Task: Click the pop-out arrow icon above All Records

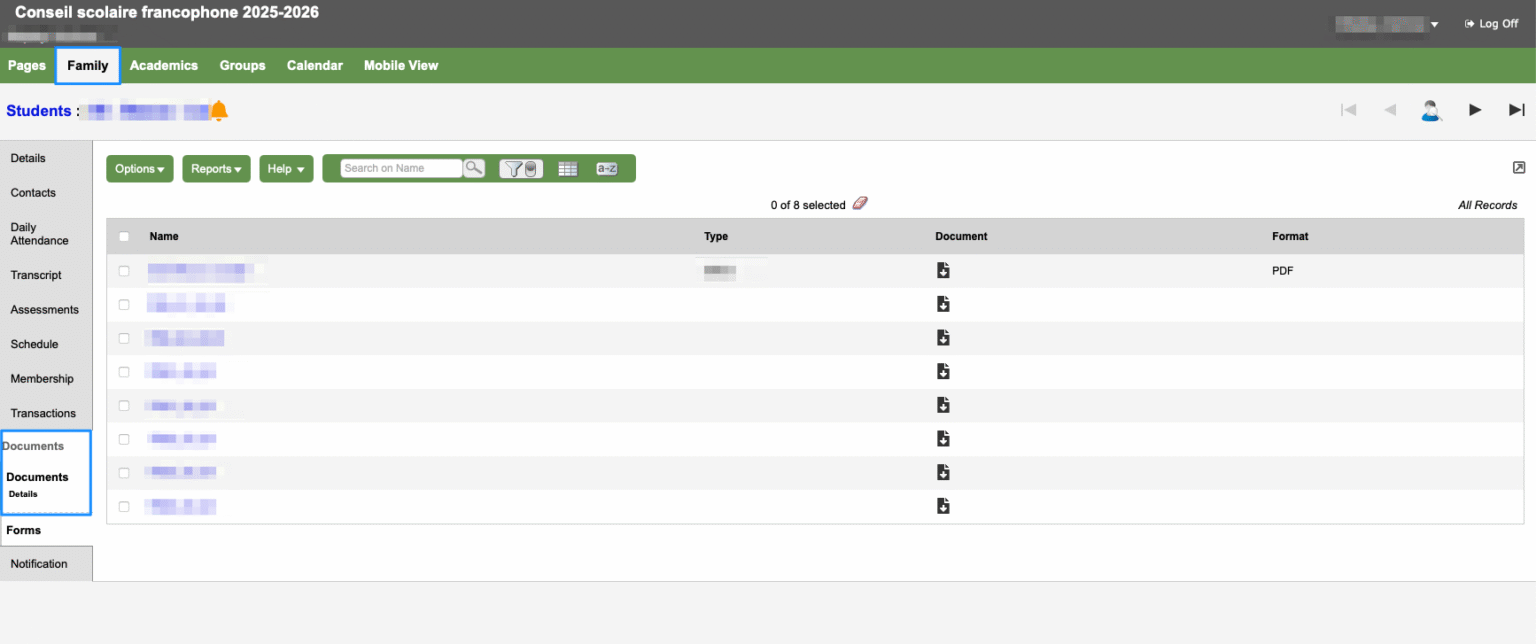Action: pos(1519,167)
